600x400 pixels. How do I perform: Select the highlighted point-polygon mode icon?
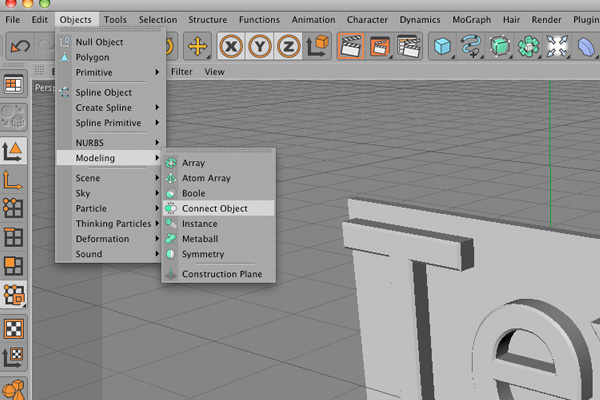(14, 294)
